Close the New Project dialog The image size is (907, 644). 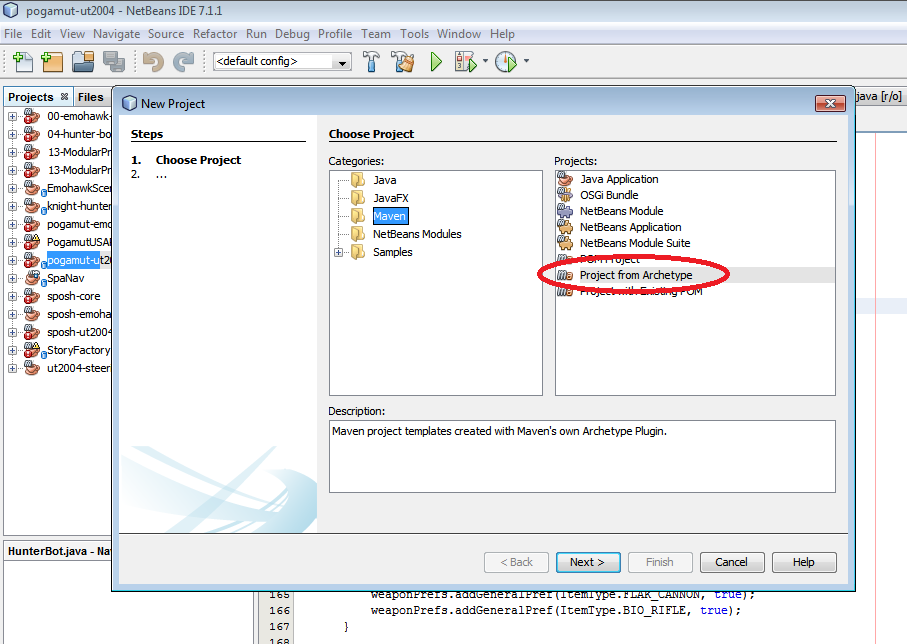(x=830, y=104)
